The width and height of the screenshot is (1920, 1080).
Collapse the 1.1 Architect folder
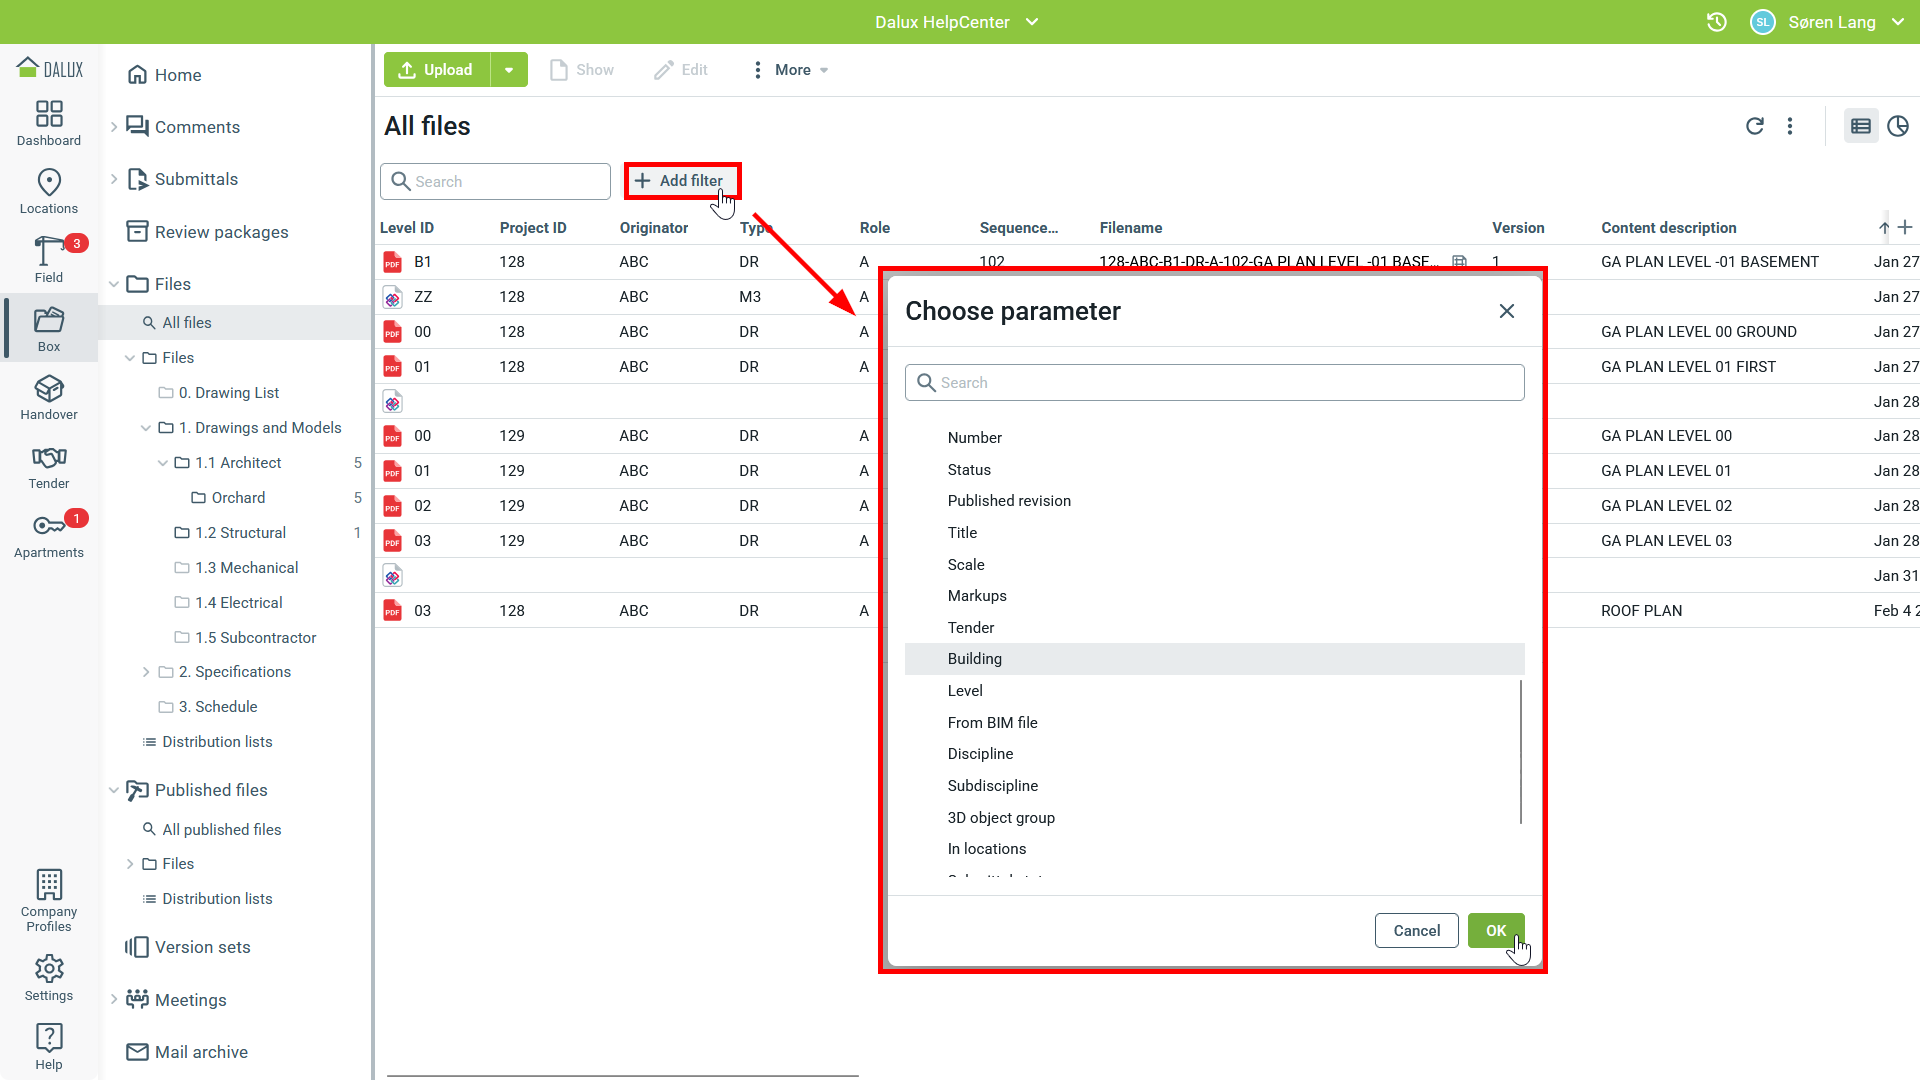coord(162,463)
